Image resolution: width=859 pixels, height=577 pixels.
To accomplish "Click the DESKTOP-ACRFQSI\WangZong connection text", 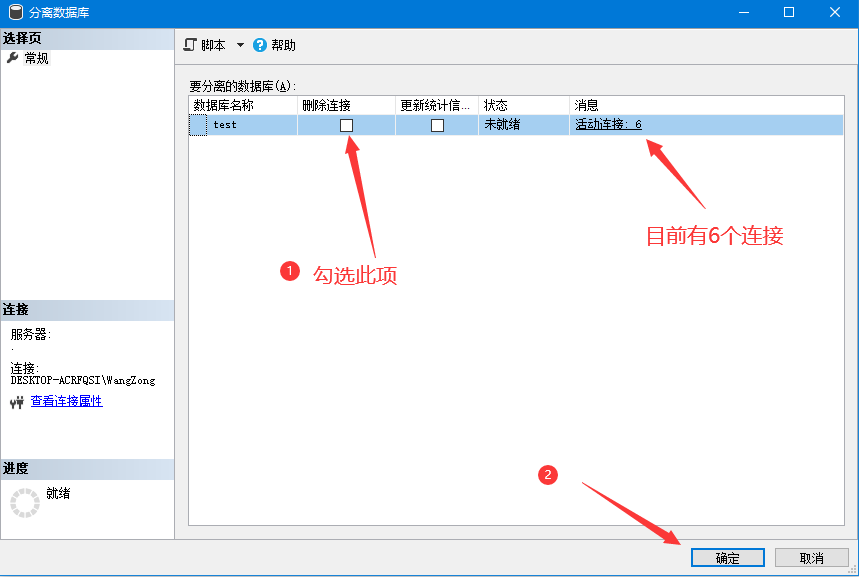I will [x=83, y=380].
